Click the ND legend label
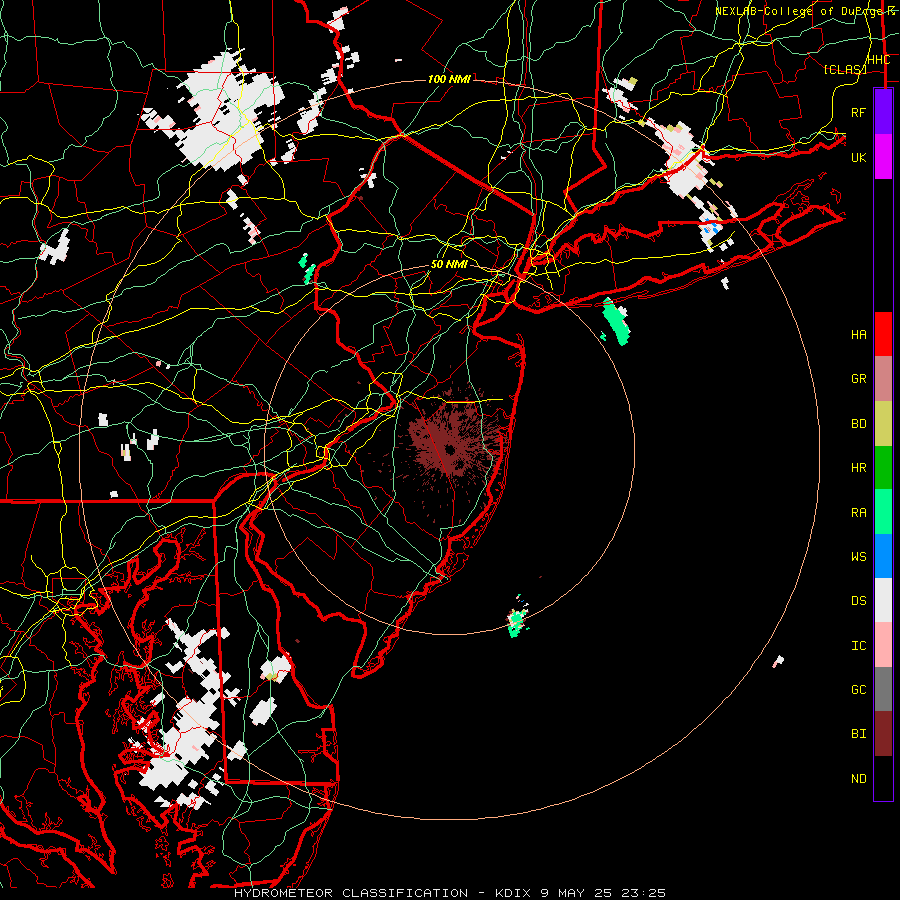 coord(859,779)
